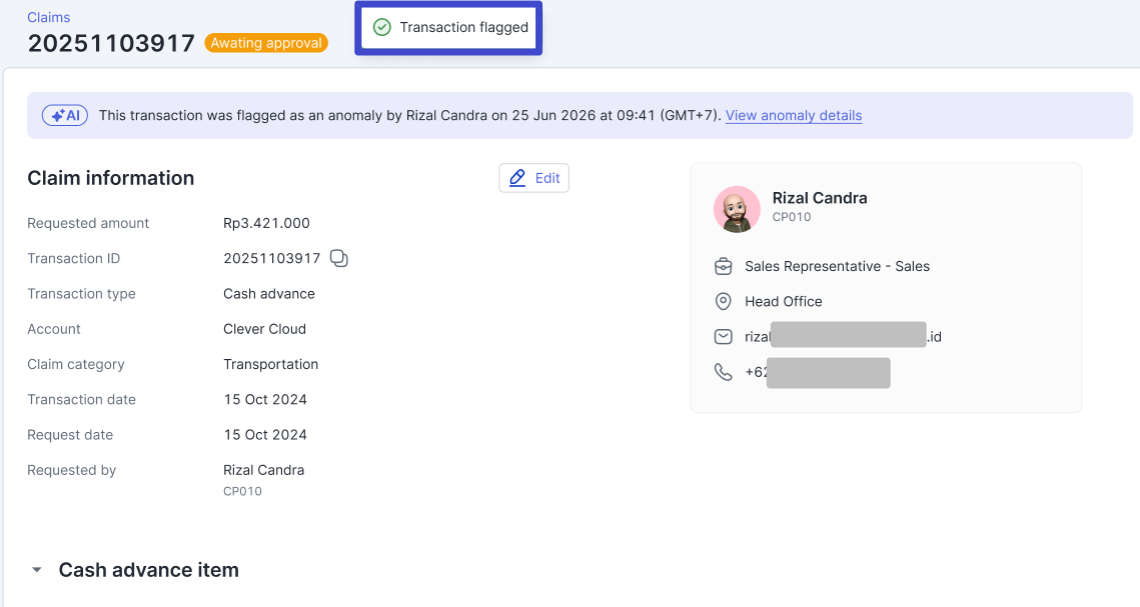Click the pencil icon in Edit button
The height and width of the screenshot is (607, 1140).
click(517, 178)
